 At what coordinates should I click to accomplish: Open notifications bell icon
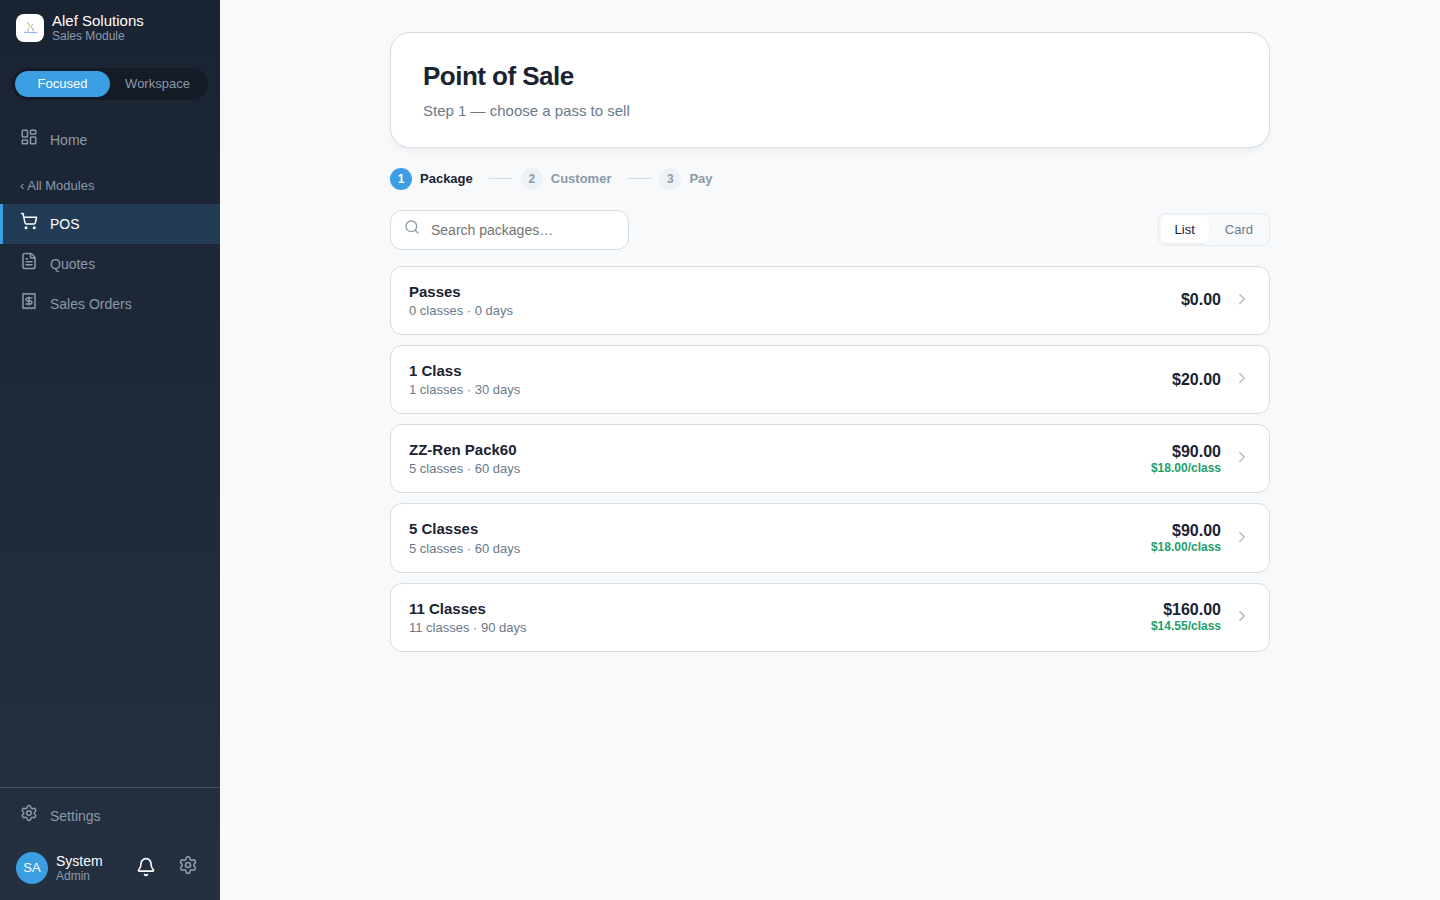pyautogui.click(x=146, y=866)
